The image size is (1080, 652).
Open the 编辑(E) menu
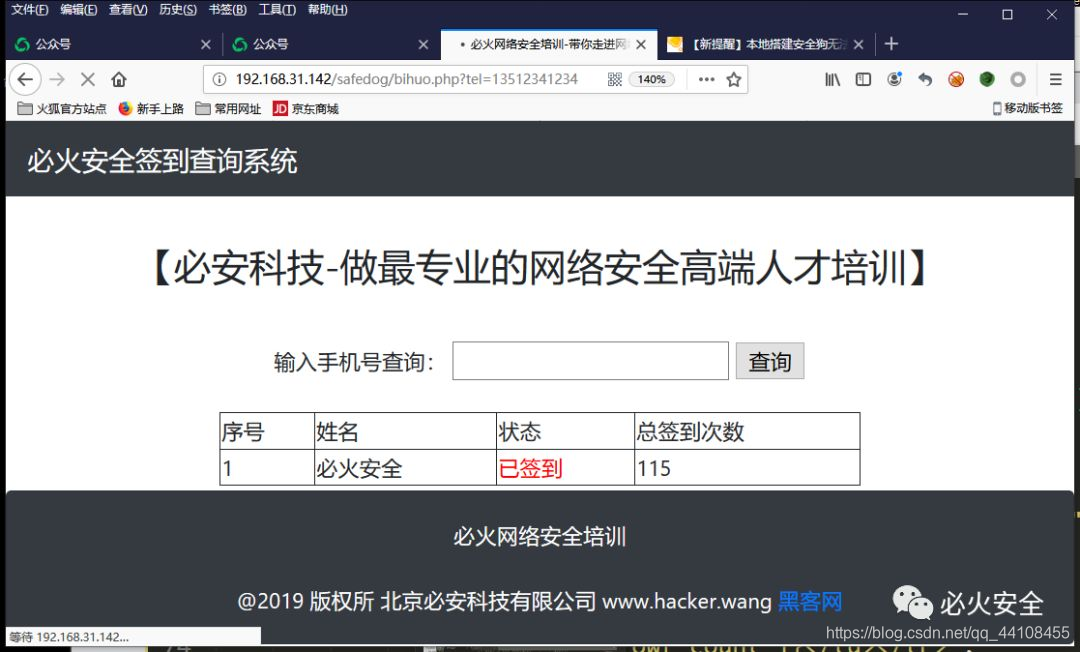pyautogui.click(x=79, y=10)
